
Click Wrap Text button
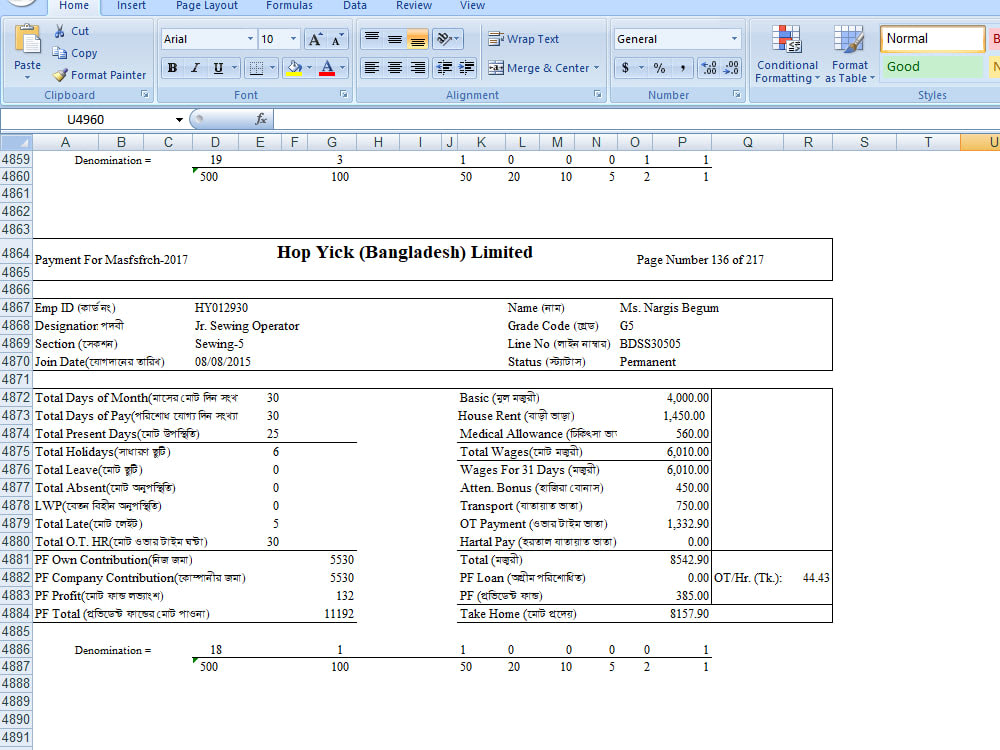coord(524,40)
